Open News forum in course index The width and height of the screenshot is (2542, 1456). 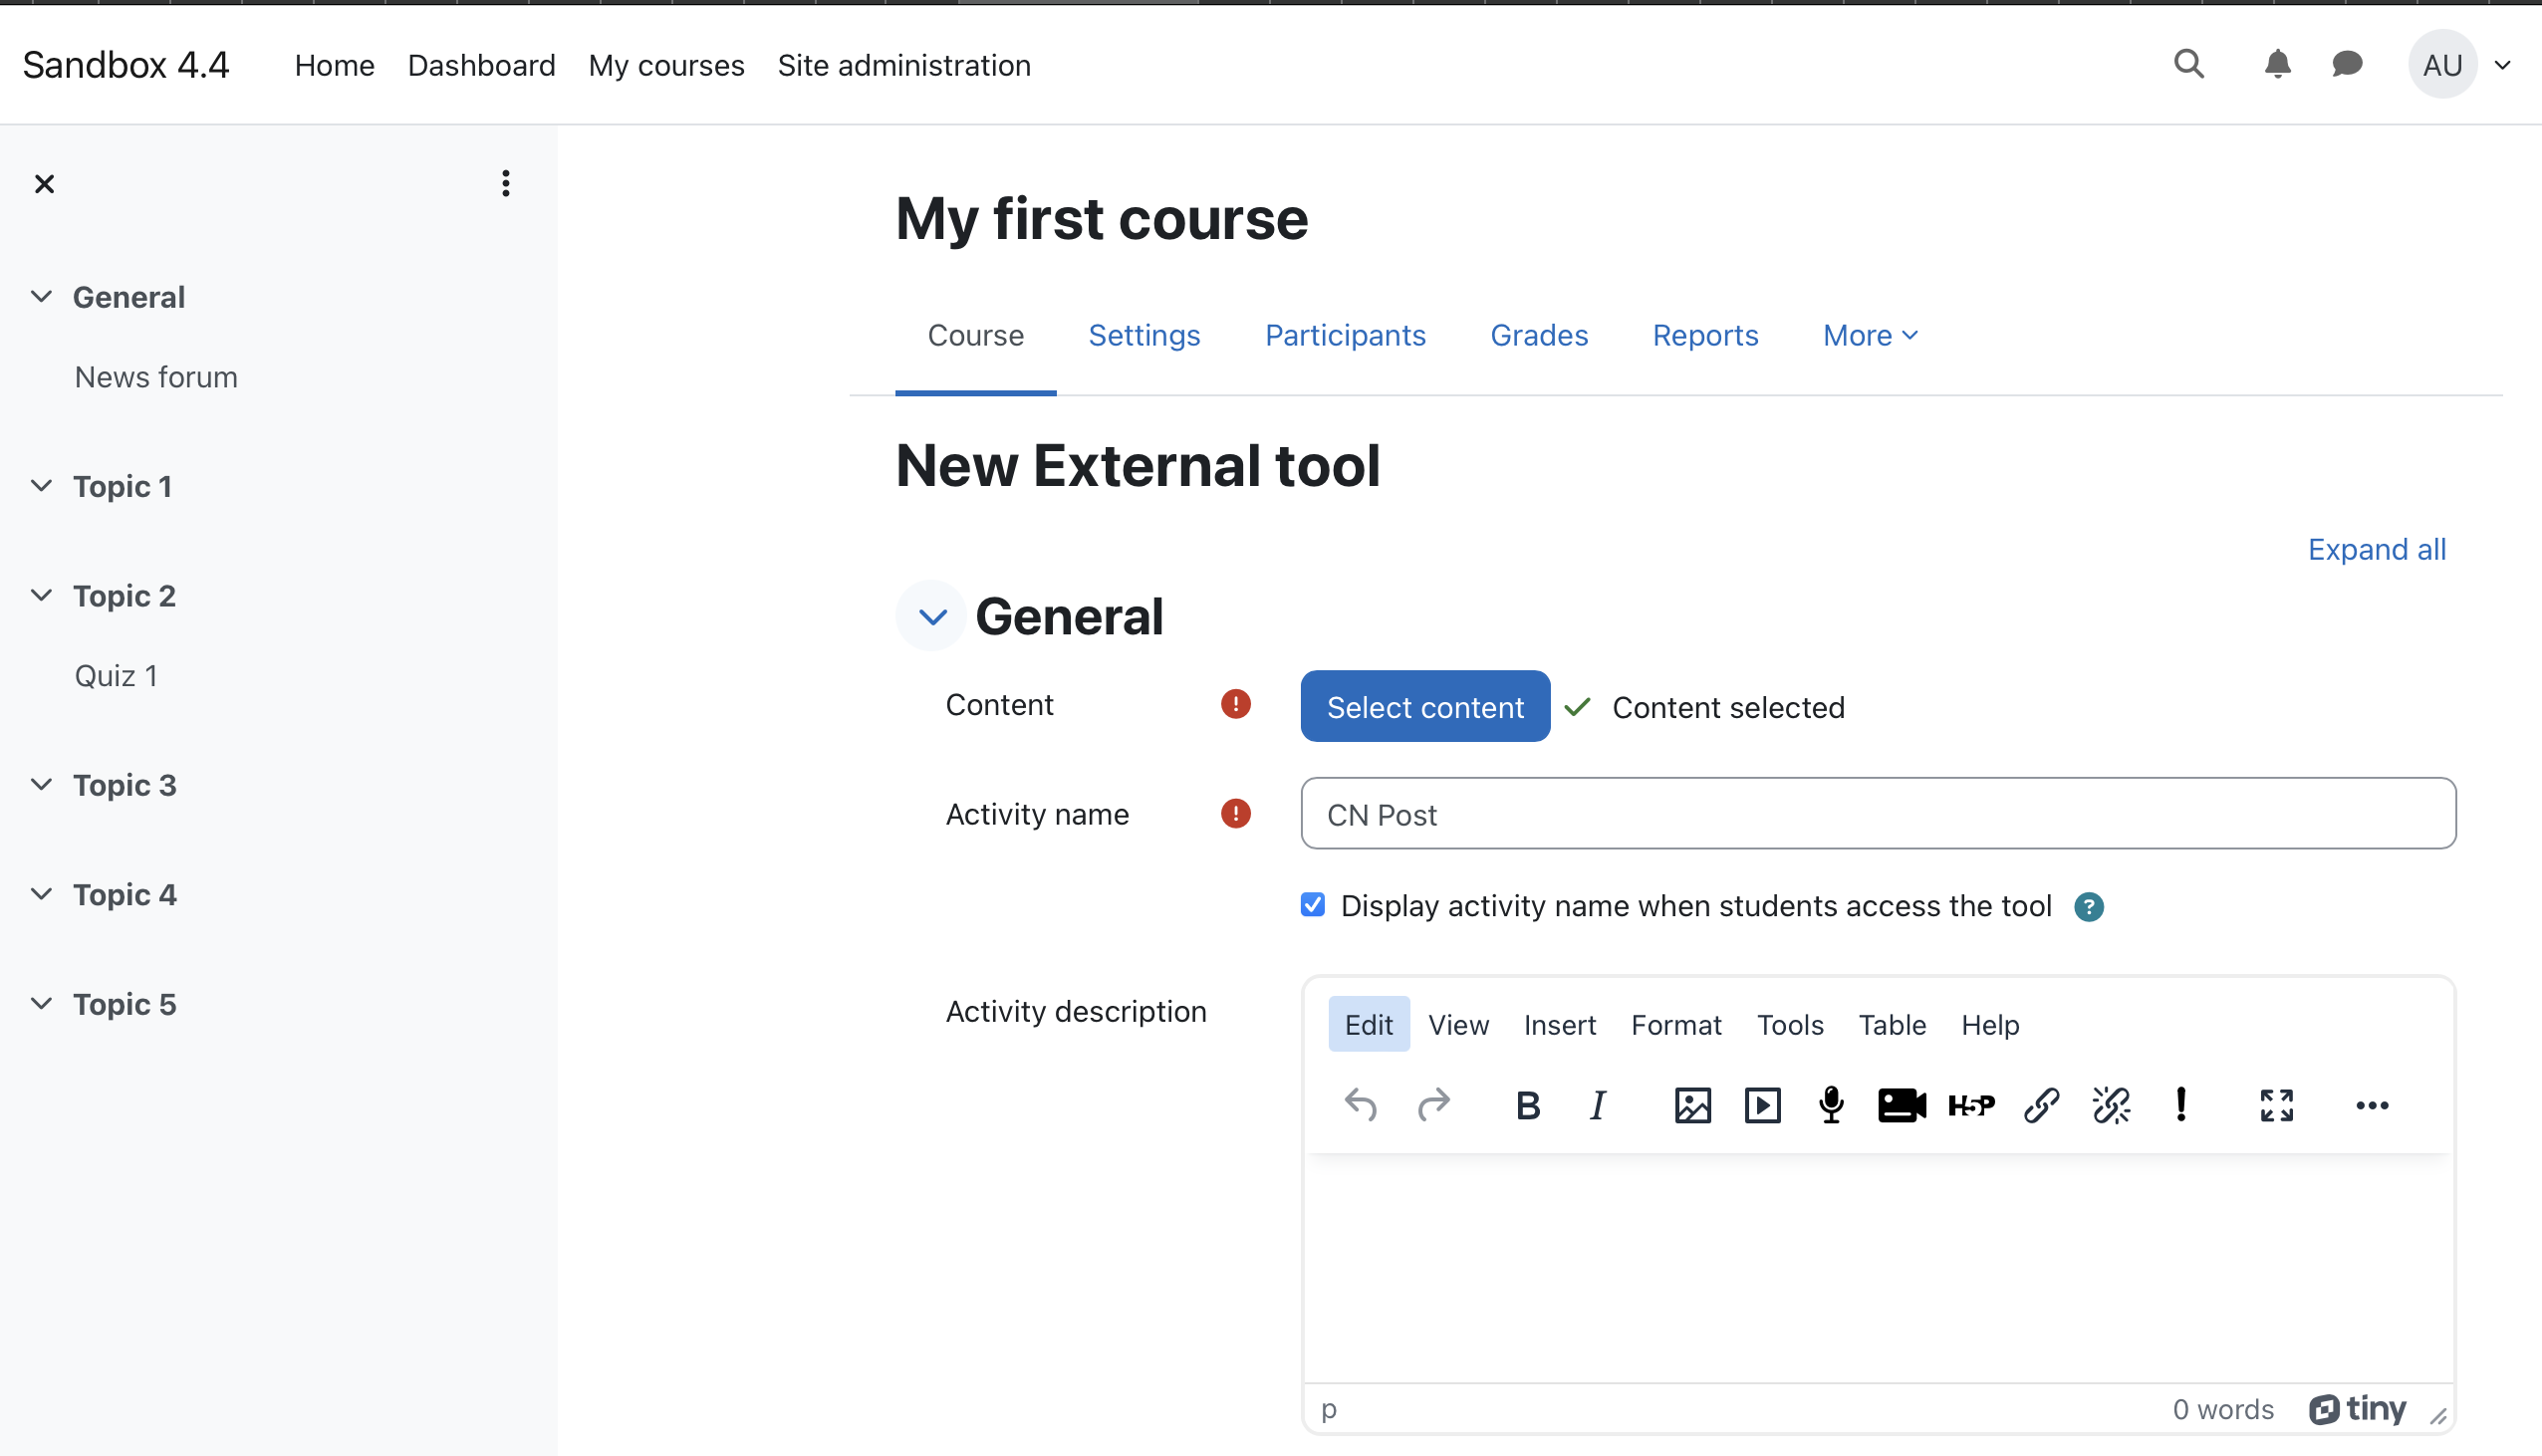coord(156,377)
